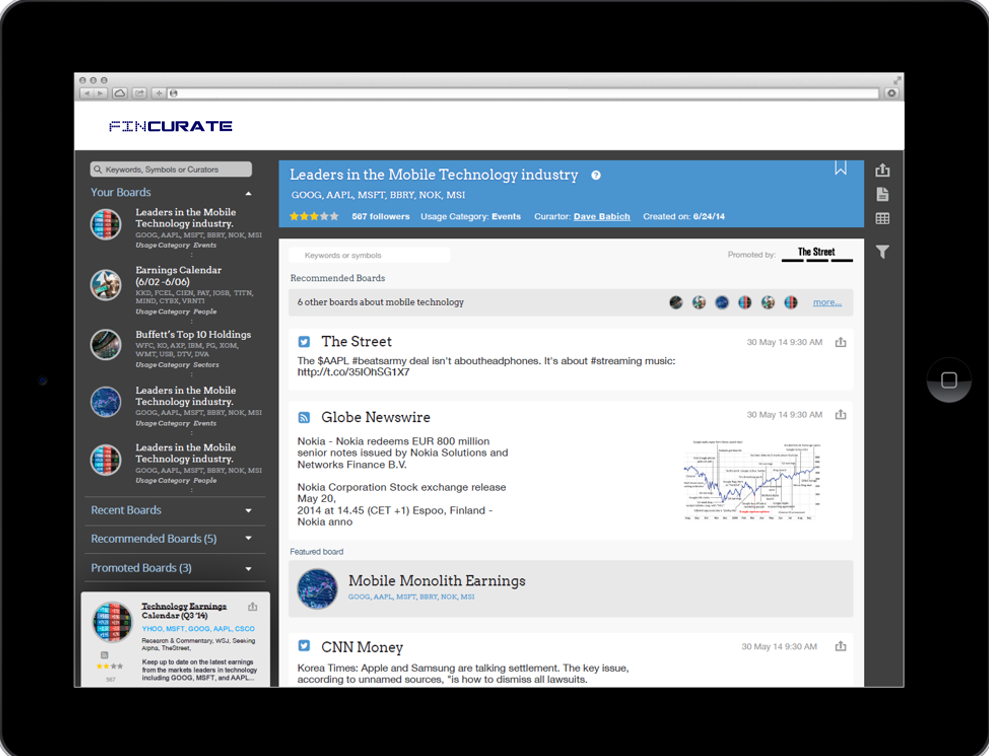Click The Street post title
989x756 pixels.
coord(356,341)
